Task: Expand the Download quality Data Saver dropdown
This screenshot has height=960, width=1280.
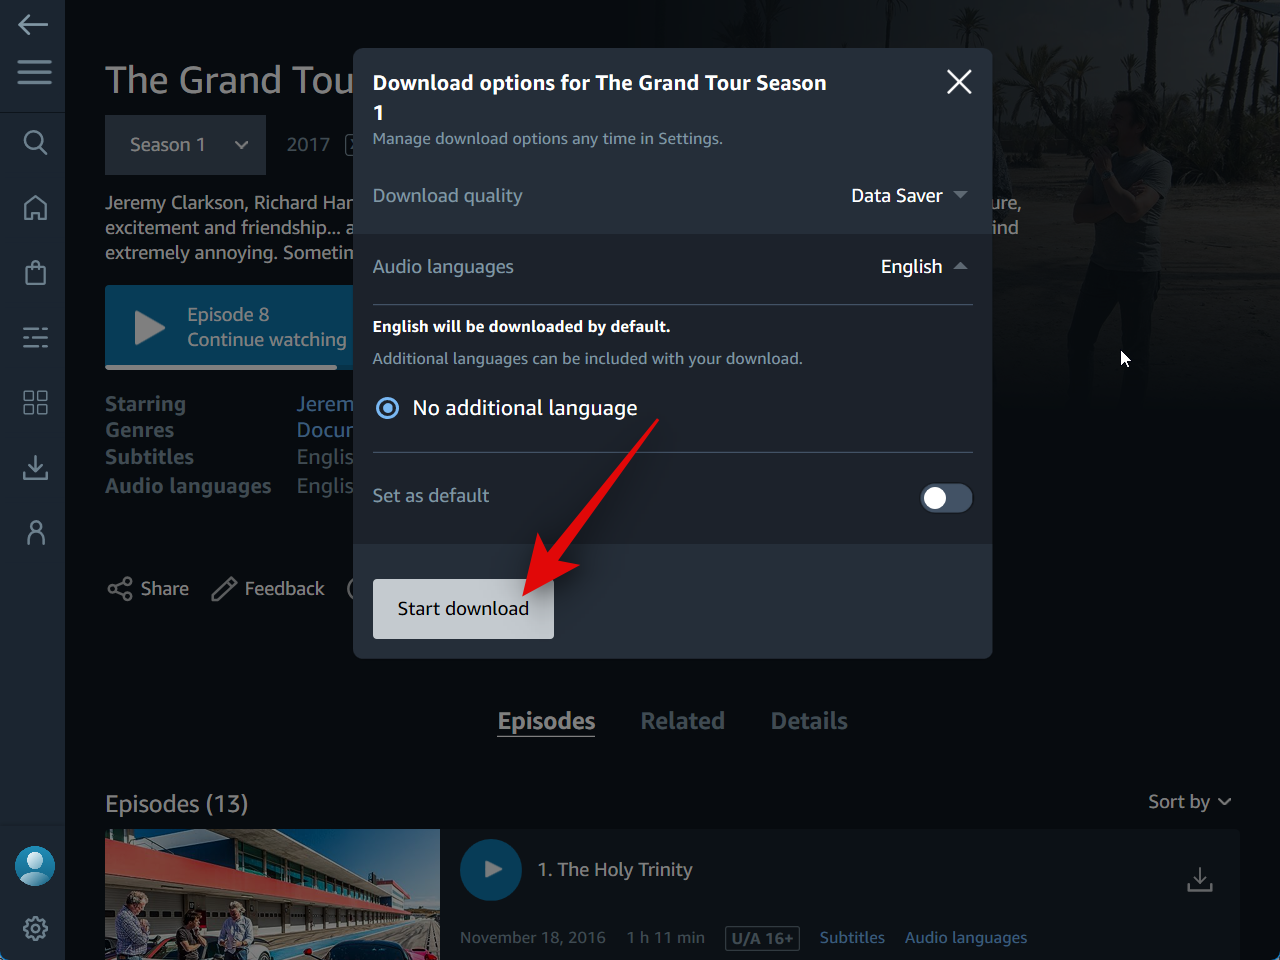Action: [x=908, y=196]
